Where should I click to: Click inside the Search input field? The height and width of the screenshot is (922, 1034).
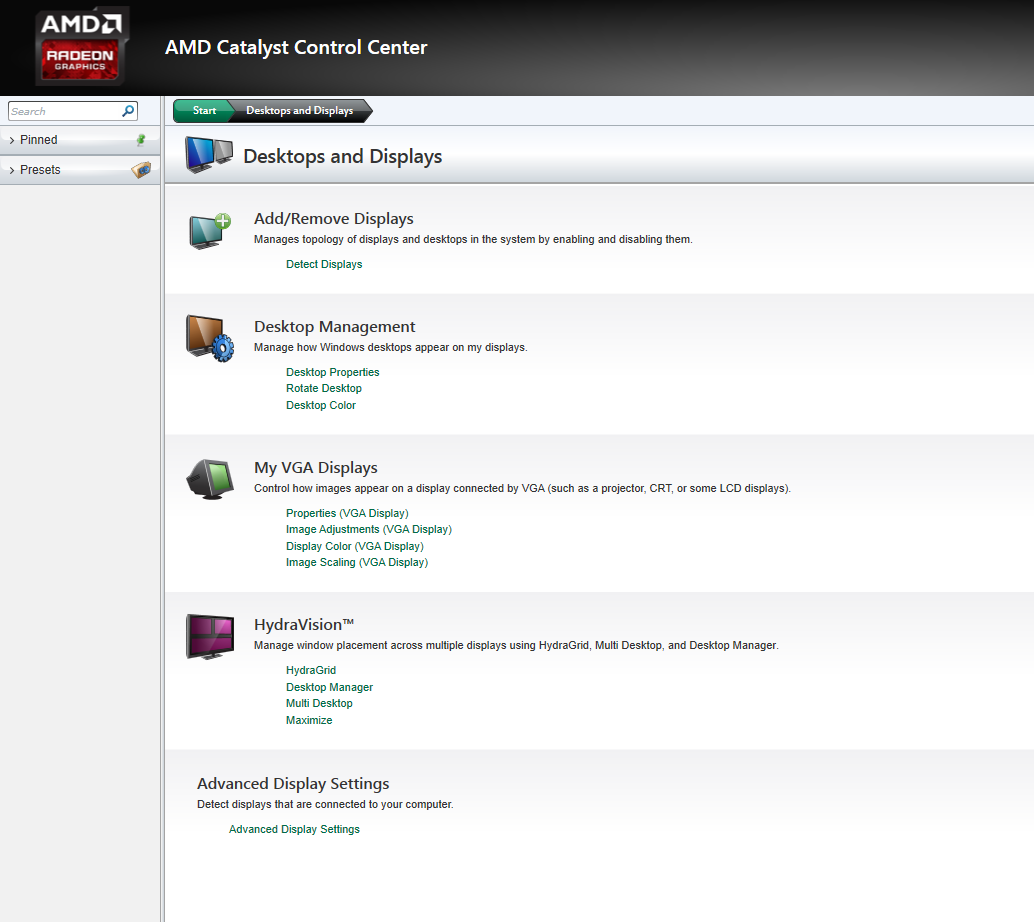[x=62, y=111]
